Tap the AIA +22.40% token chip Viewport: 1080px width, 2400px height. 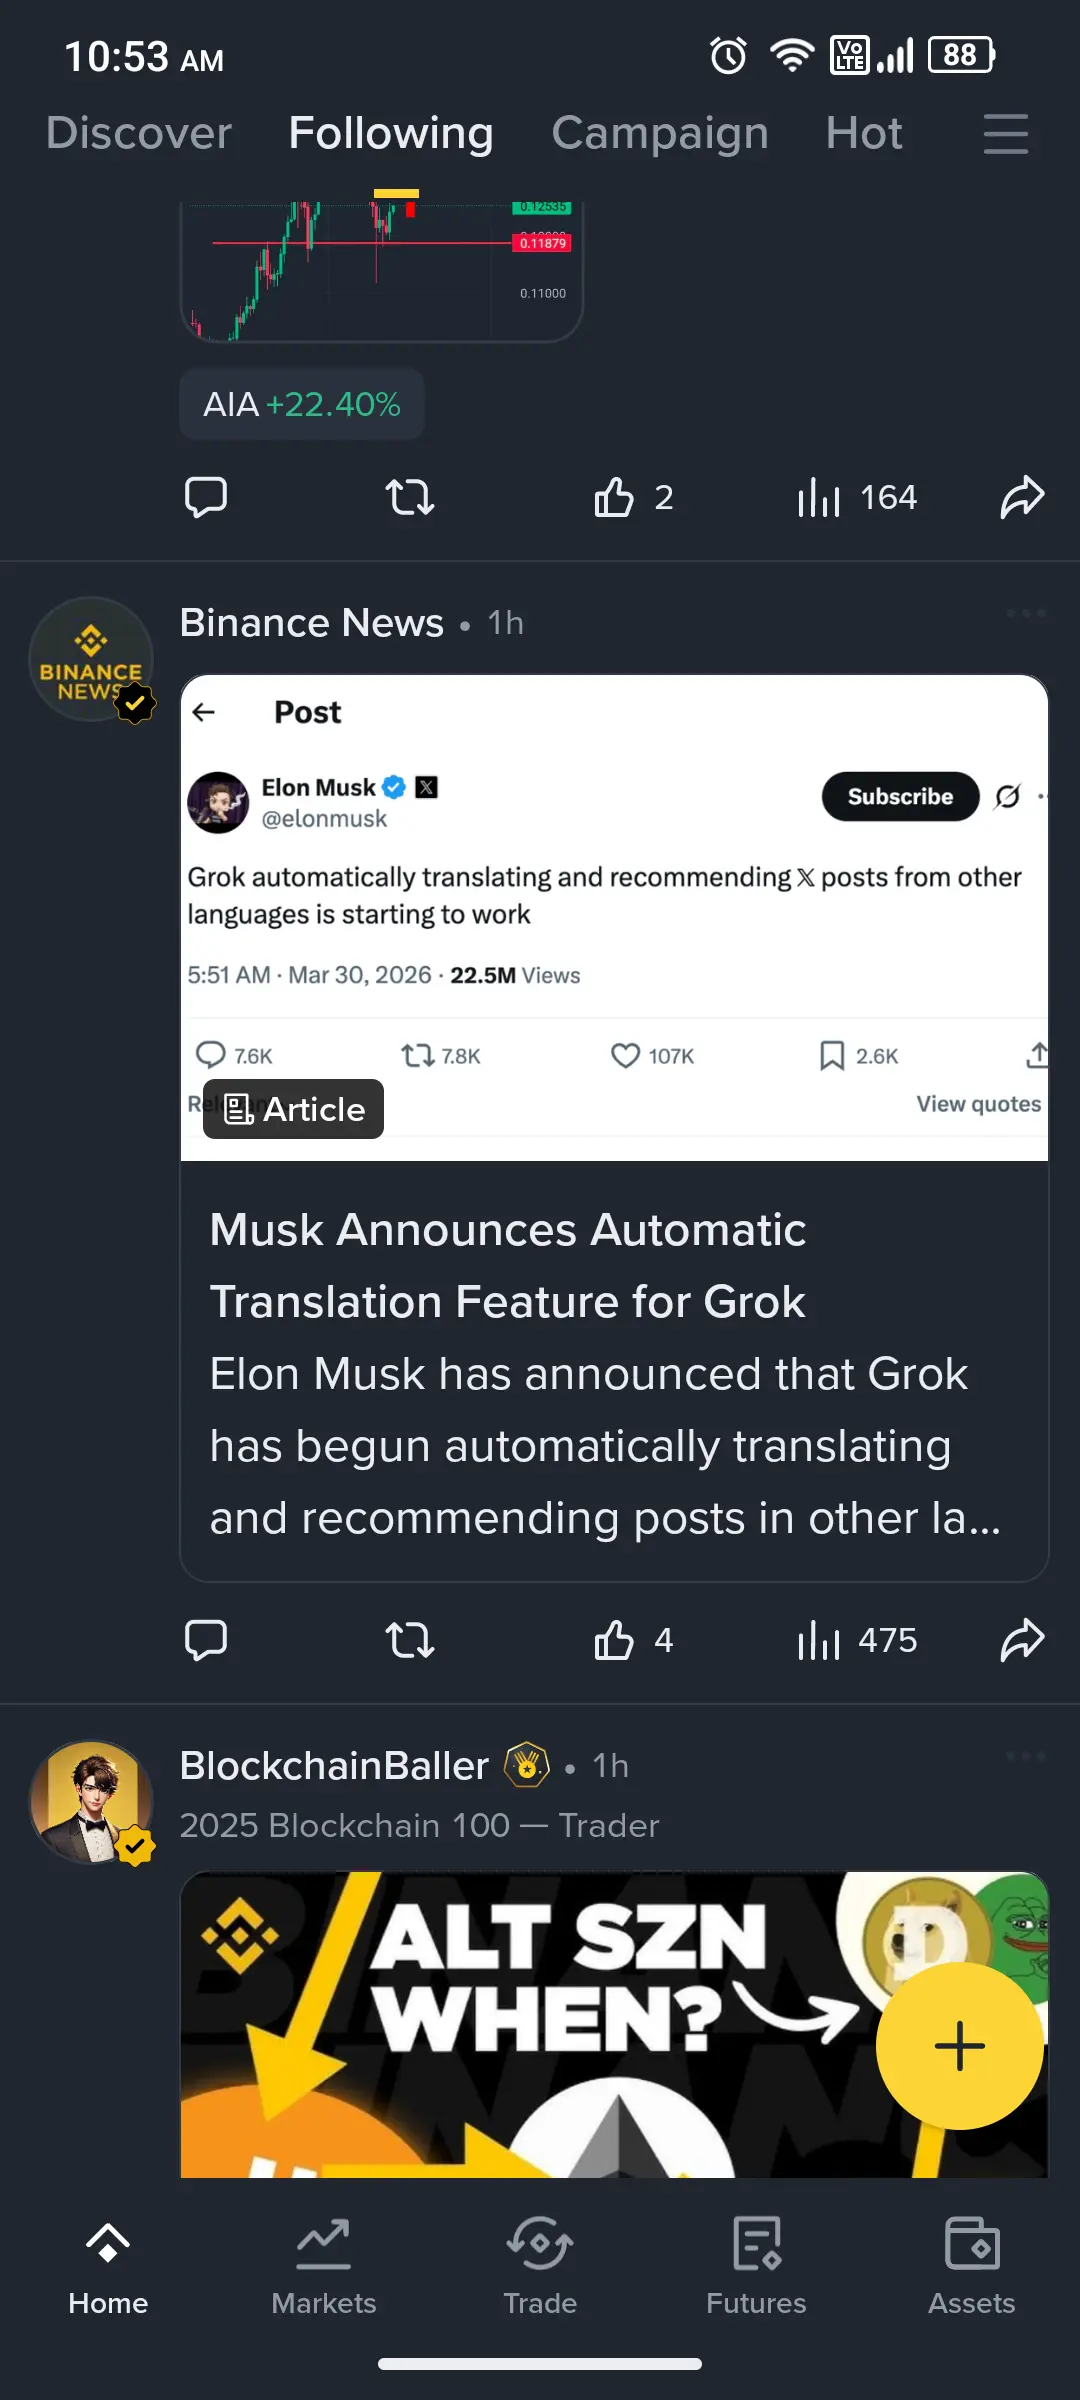302,404
